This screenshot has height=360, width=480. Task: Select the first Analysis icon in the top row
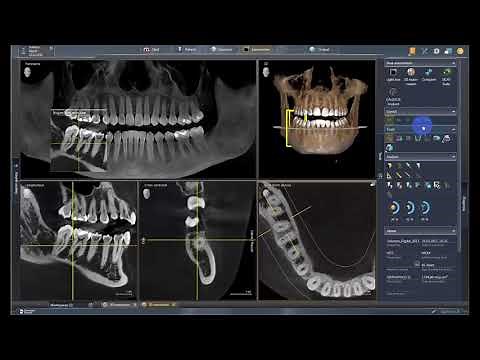[389, 165]
